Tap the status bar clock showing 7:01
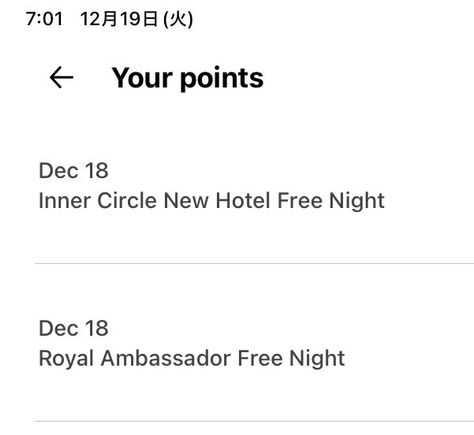Viewport: 474px width, 435px height. [x=44, y=19]
